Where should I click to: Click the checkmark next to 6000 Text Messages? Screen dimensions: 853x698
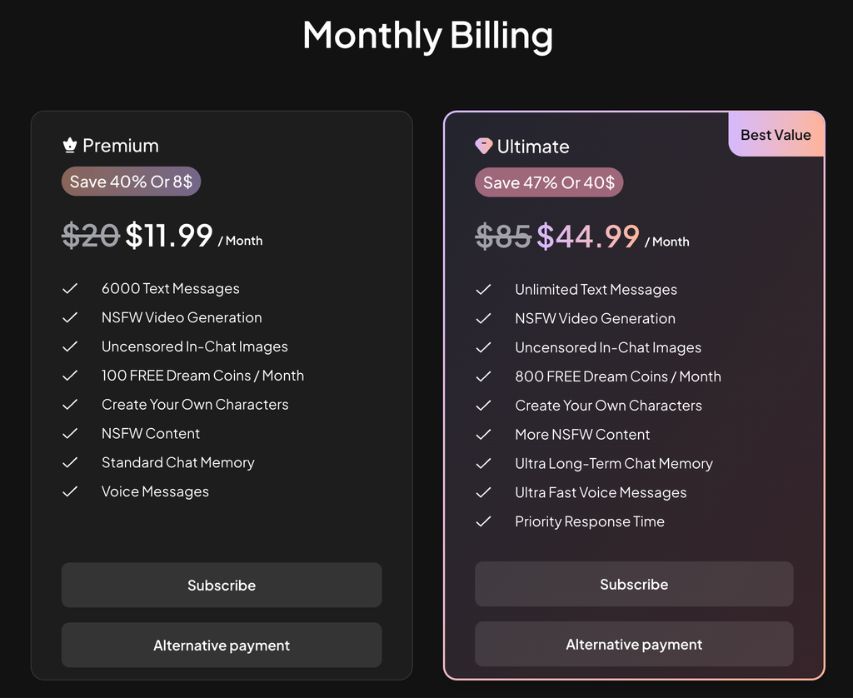point(70,288)
